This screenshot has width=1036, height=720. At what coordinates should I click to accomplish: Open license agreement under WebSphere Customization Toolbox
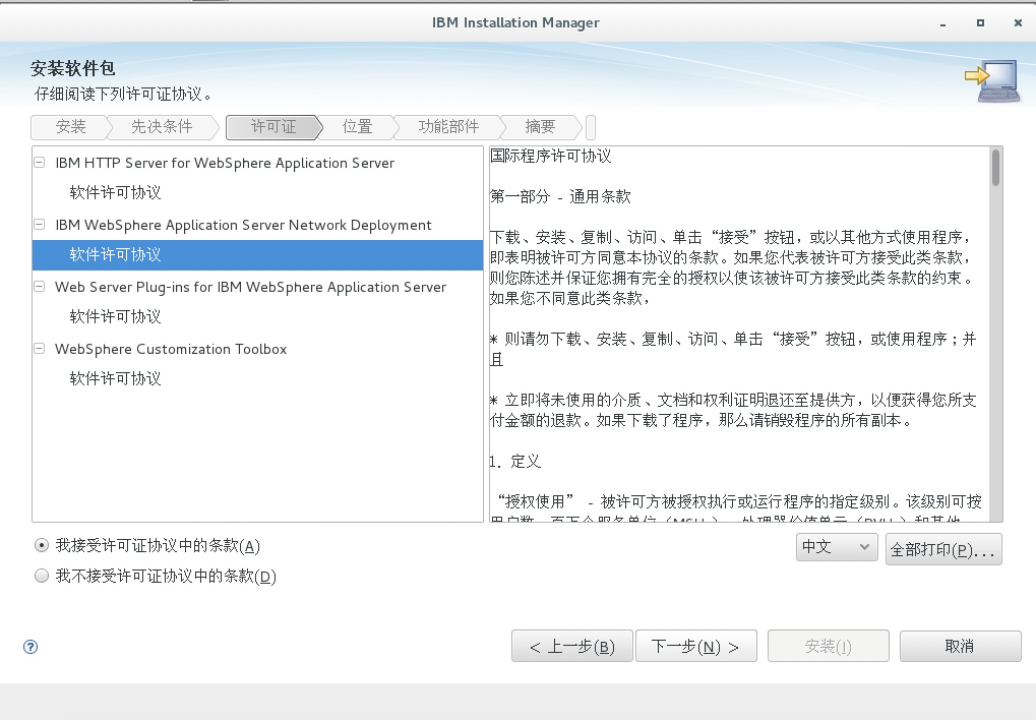tap(115, 379)
